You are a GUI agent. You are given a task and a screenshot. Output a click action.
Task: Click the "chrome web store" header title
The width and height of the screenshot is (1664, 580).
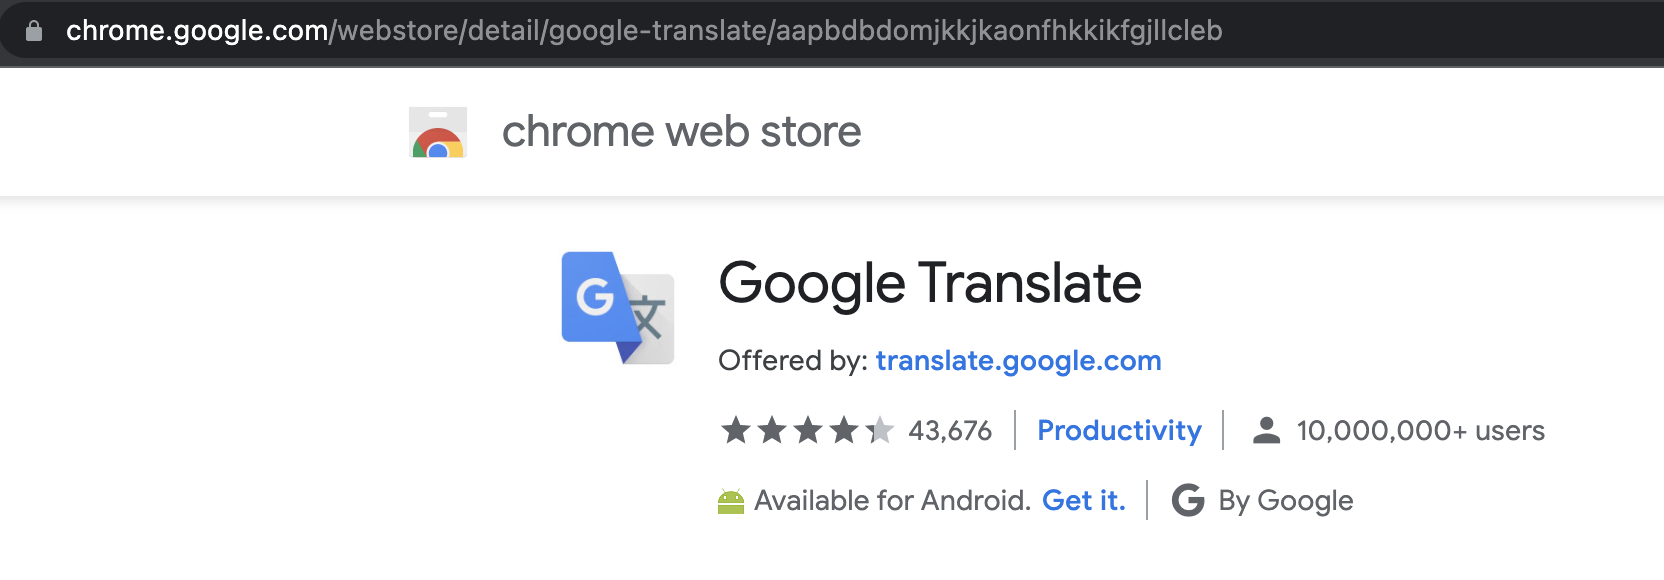tap(681, 132)
